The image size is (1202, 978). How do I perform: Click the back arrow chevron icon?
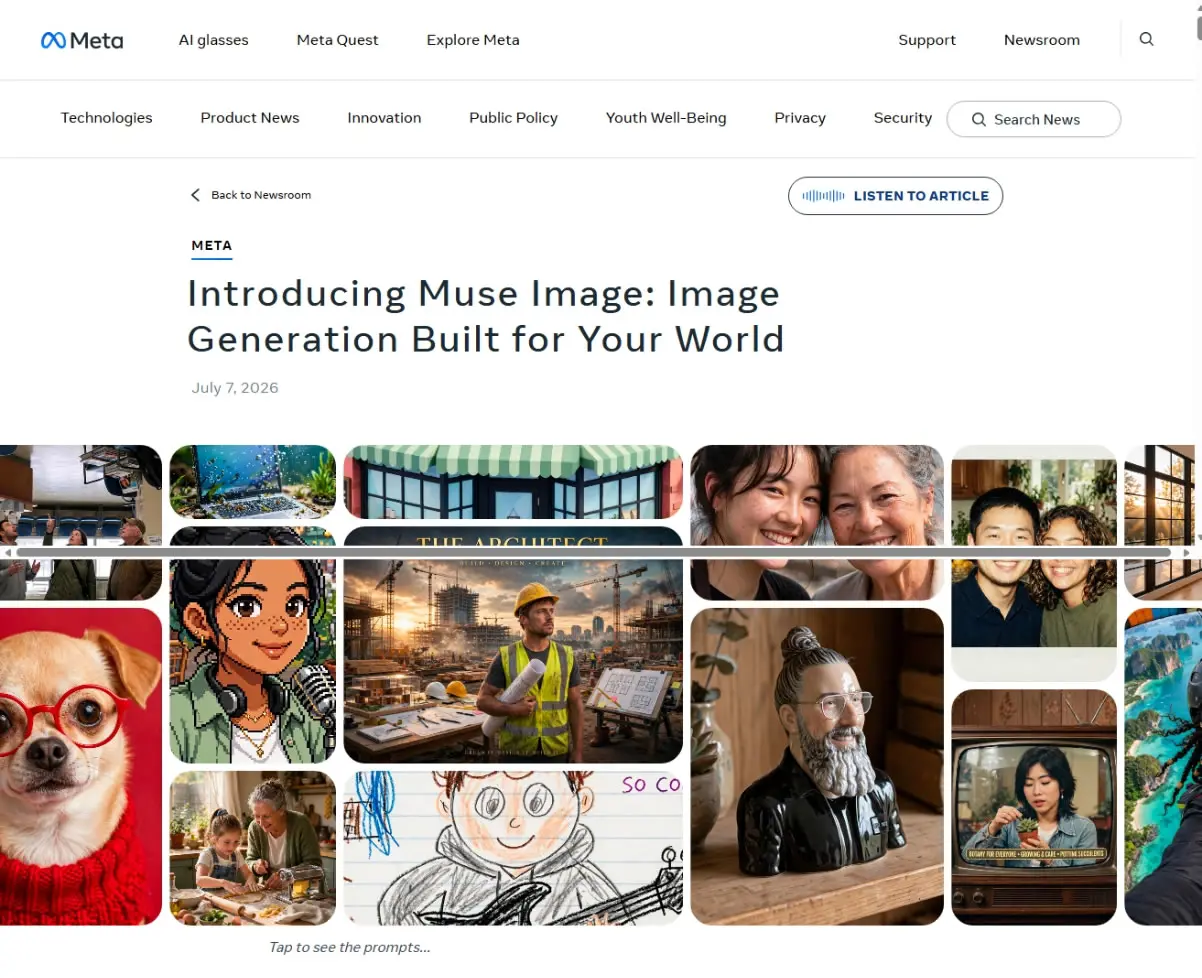pos(195,195)
